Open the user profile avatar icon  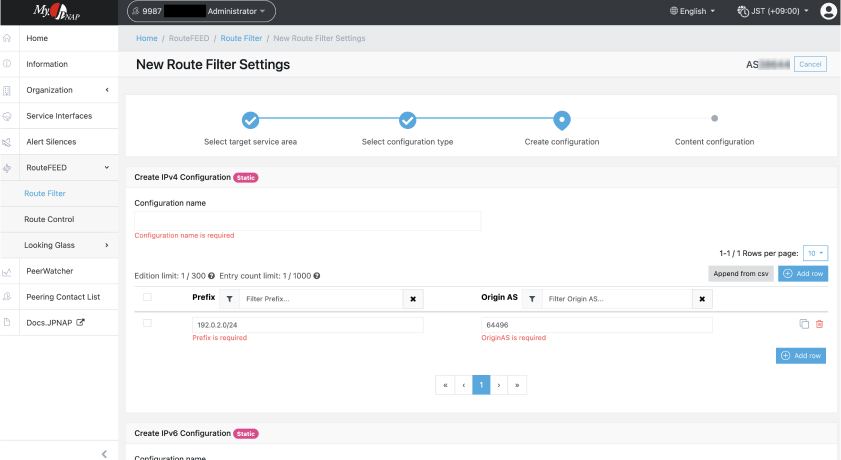(x=827, y=12)
